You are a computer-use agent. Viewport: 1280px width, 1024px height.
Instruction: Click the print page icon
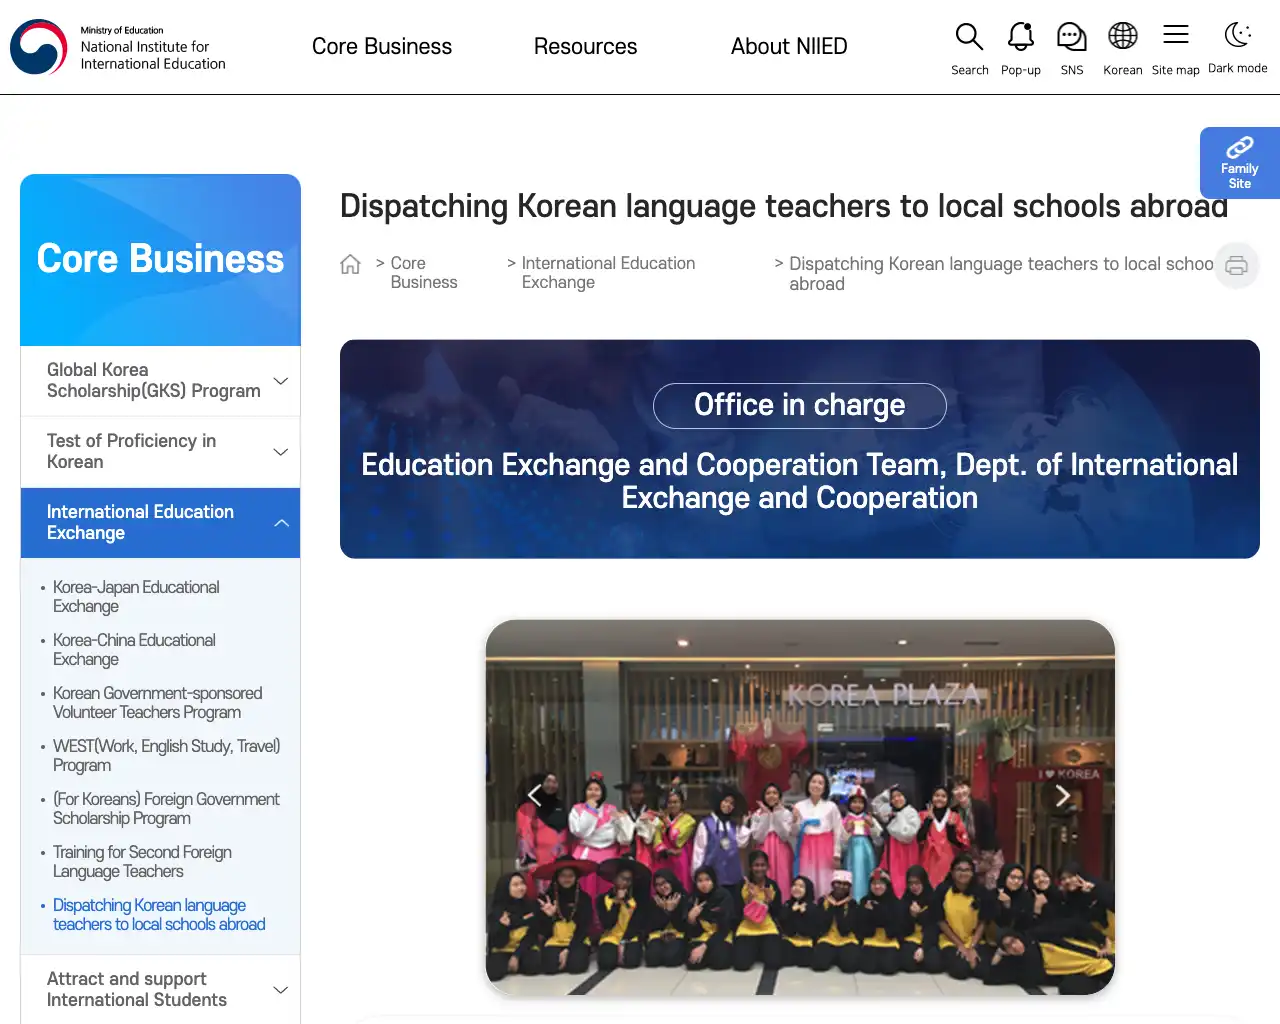[x=1237, y=266]
